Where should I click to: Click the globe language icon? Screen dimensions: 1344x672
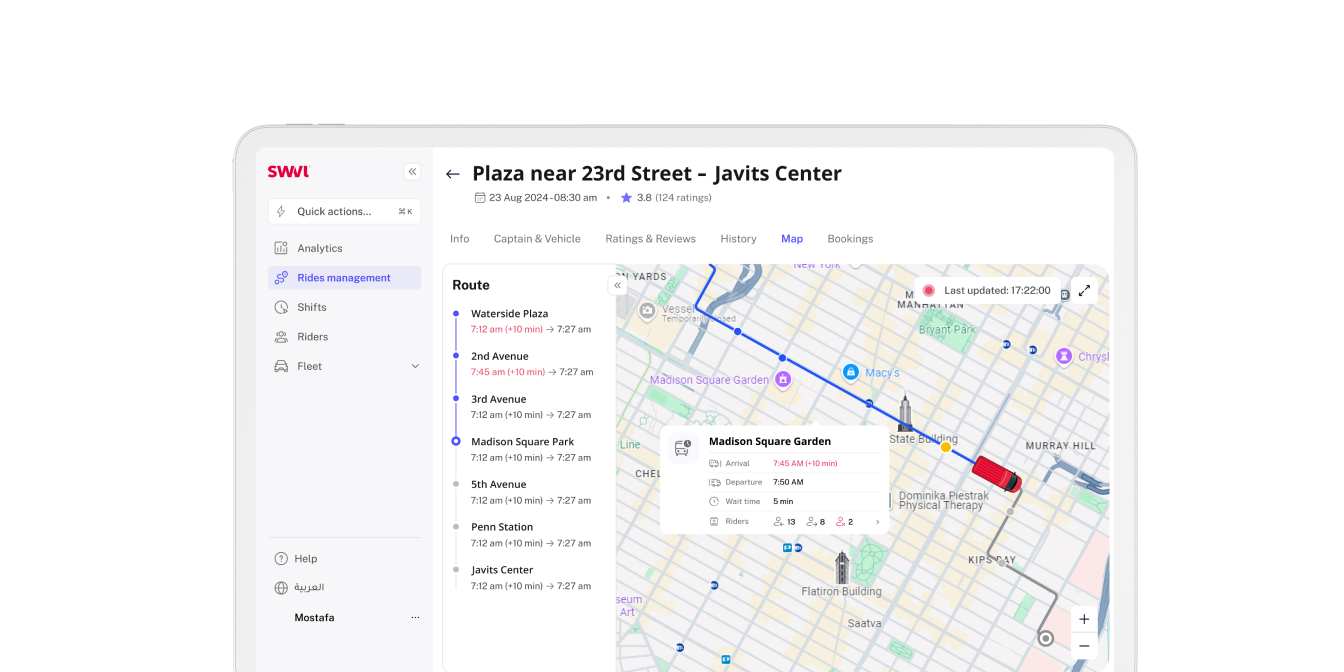(x=281, y=588)
